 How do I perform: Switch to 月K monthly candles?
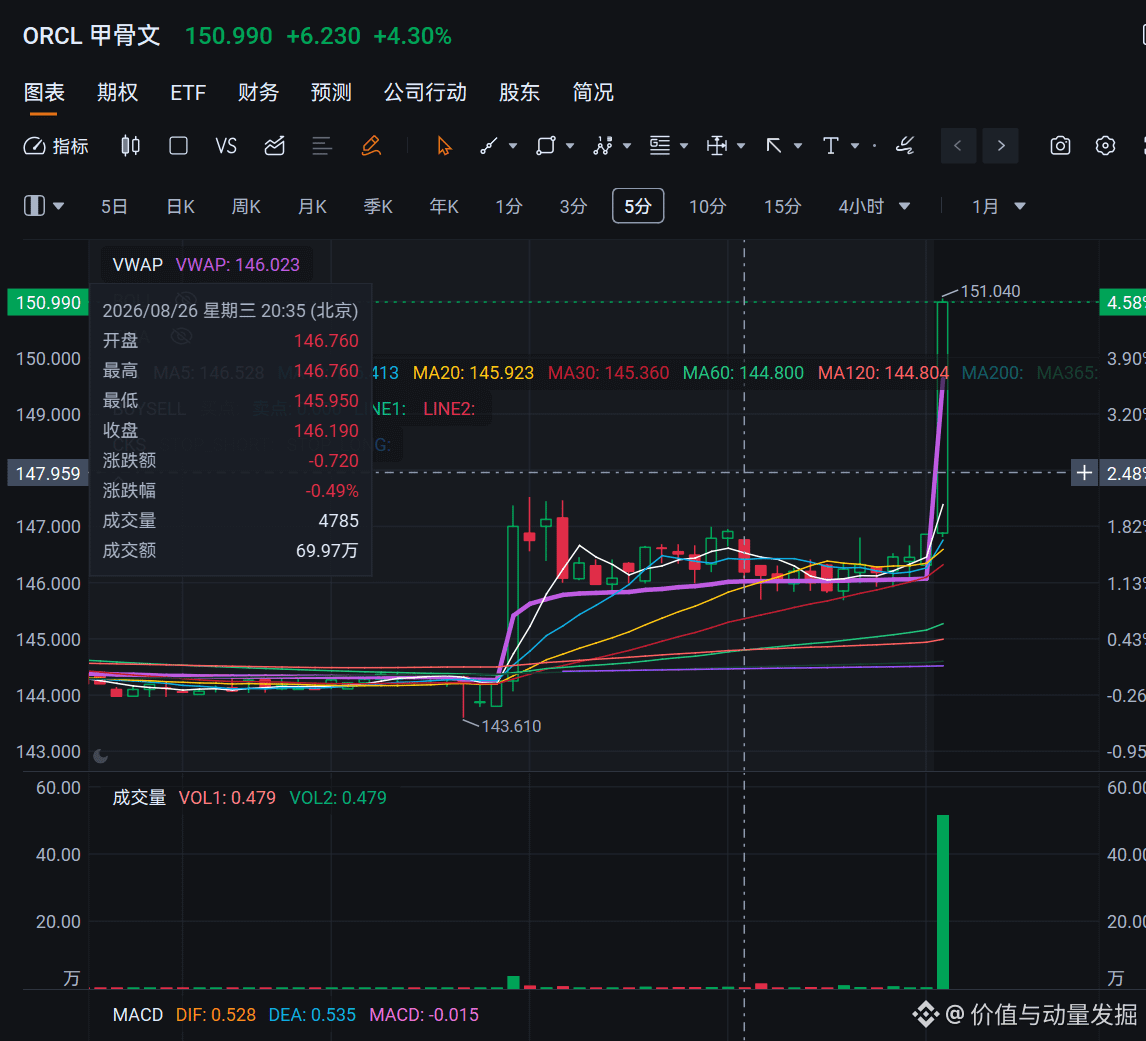312,207
